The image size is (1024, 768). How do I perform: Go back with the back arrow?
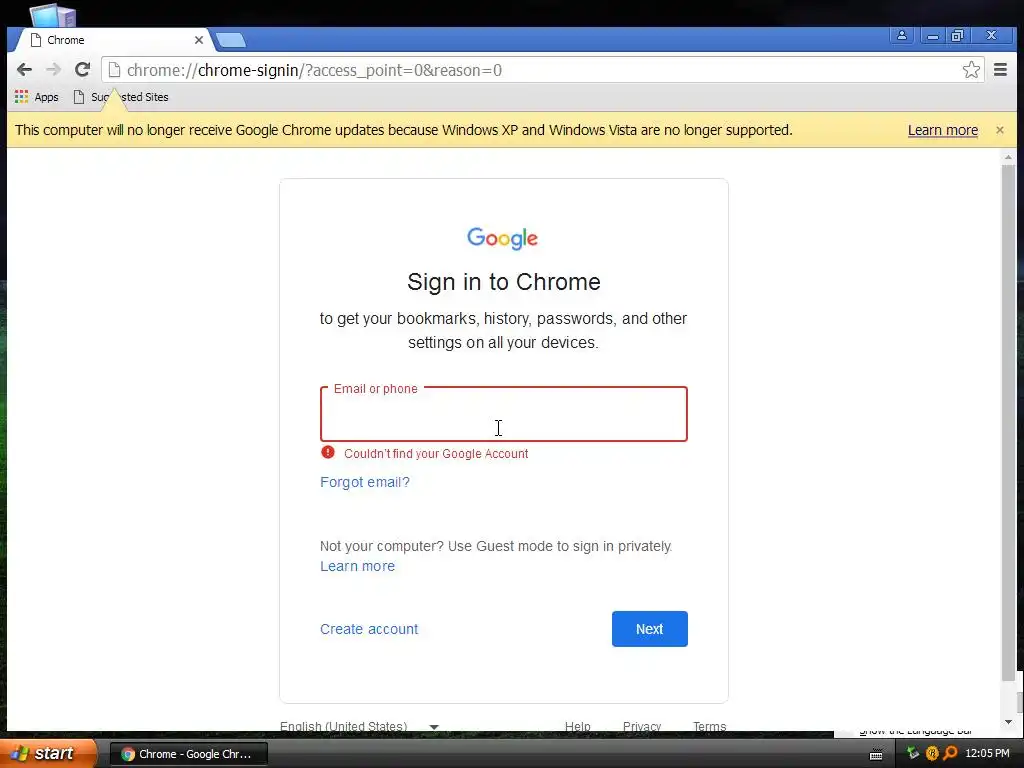pyautogui.click(x=24, y=69)
